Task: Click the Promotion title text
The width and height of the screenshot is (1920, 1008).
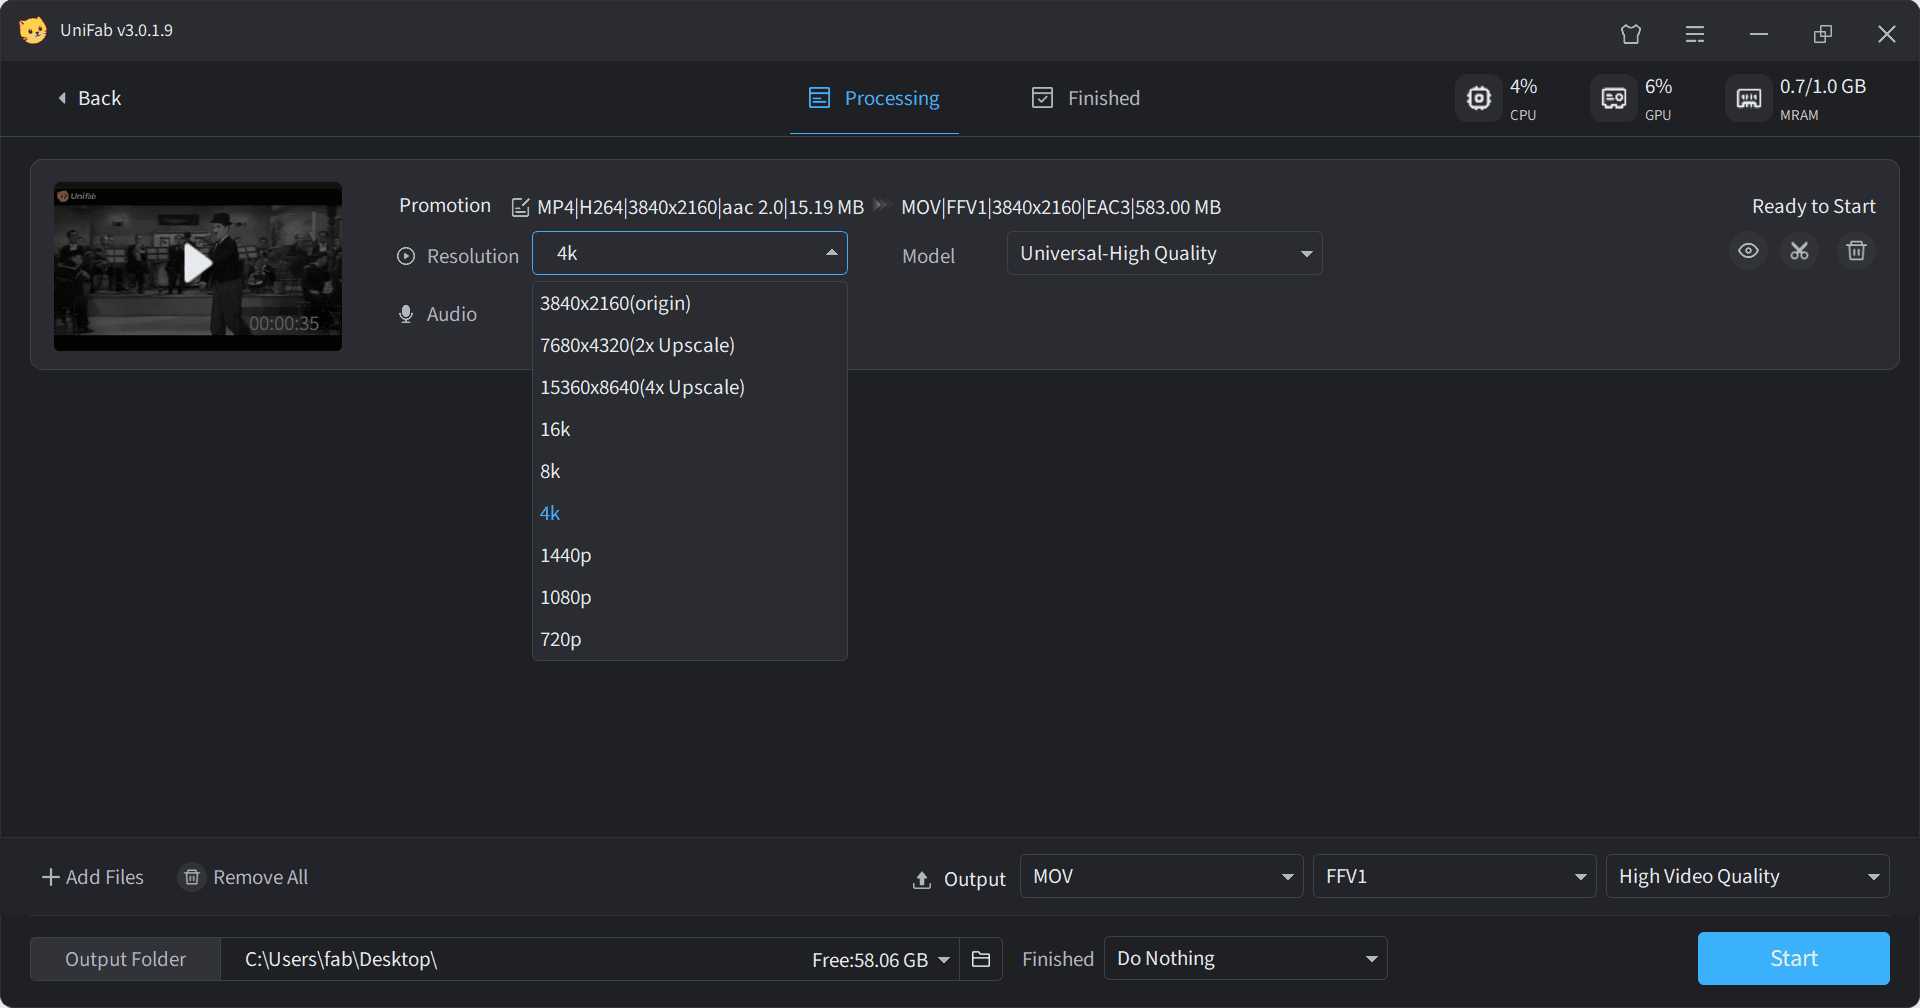Action: (445, 205)
